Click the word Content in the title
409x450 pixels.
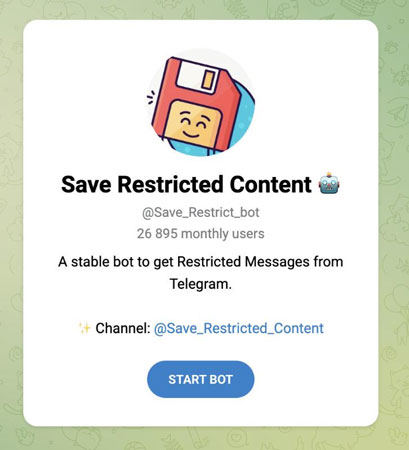click(271, 184)
